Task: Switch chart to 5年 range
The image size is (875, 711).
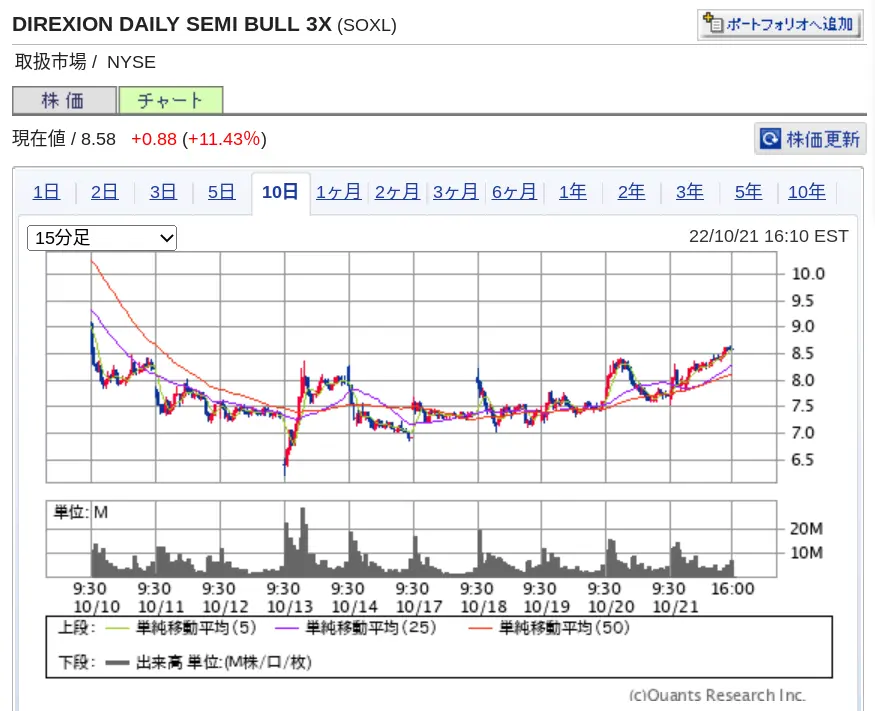Action: click(x=748, y=192)
